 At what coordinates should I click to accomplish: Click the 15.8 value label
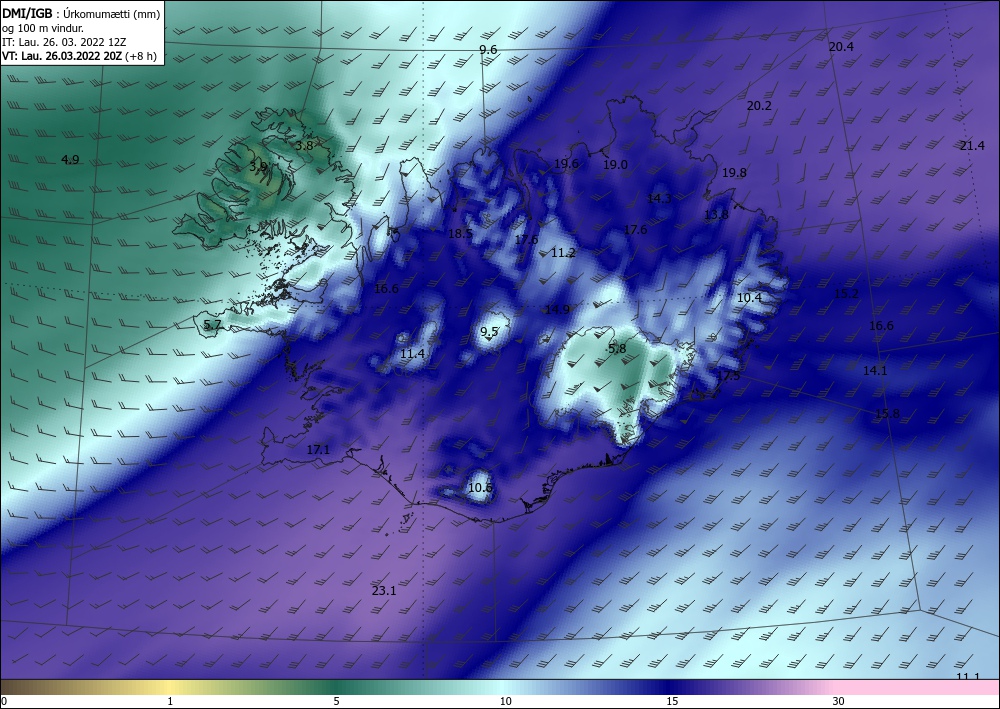(x=887, y=414)
